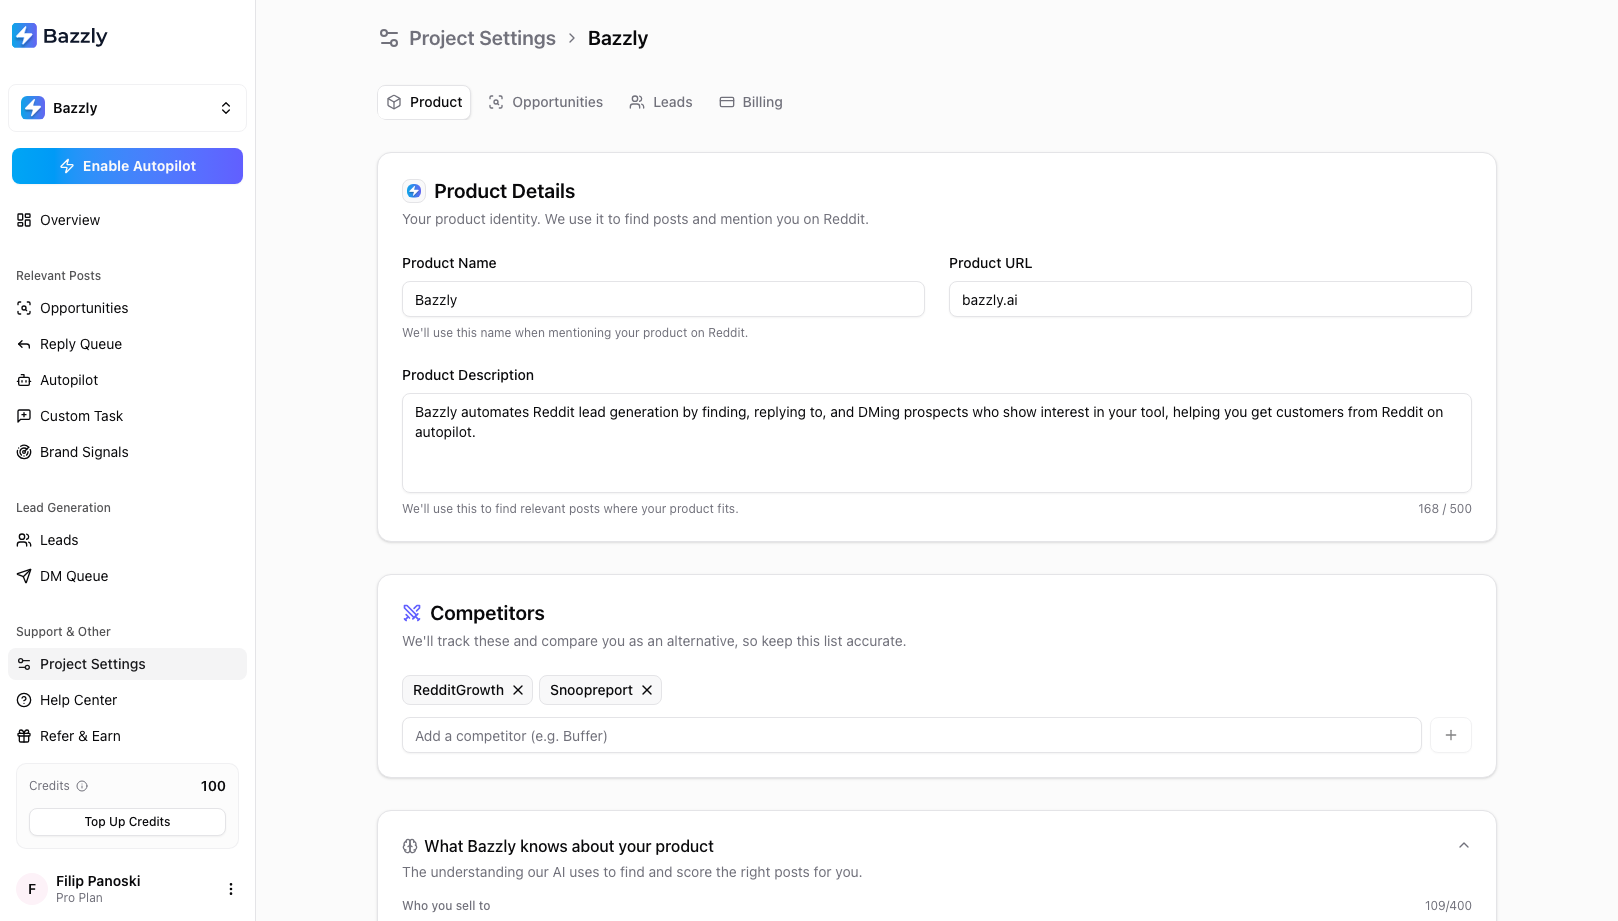Click the Leads people icon in the sidebar
The image size is (1618, 921).
point(24,540)
